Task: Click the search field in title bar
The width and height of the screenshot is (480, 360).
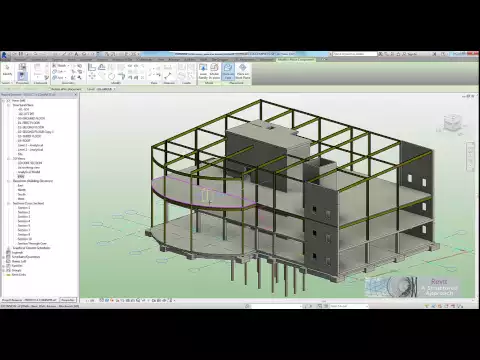Action: point(355,54)
